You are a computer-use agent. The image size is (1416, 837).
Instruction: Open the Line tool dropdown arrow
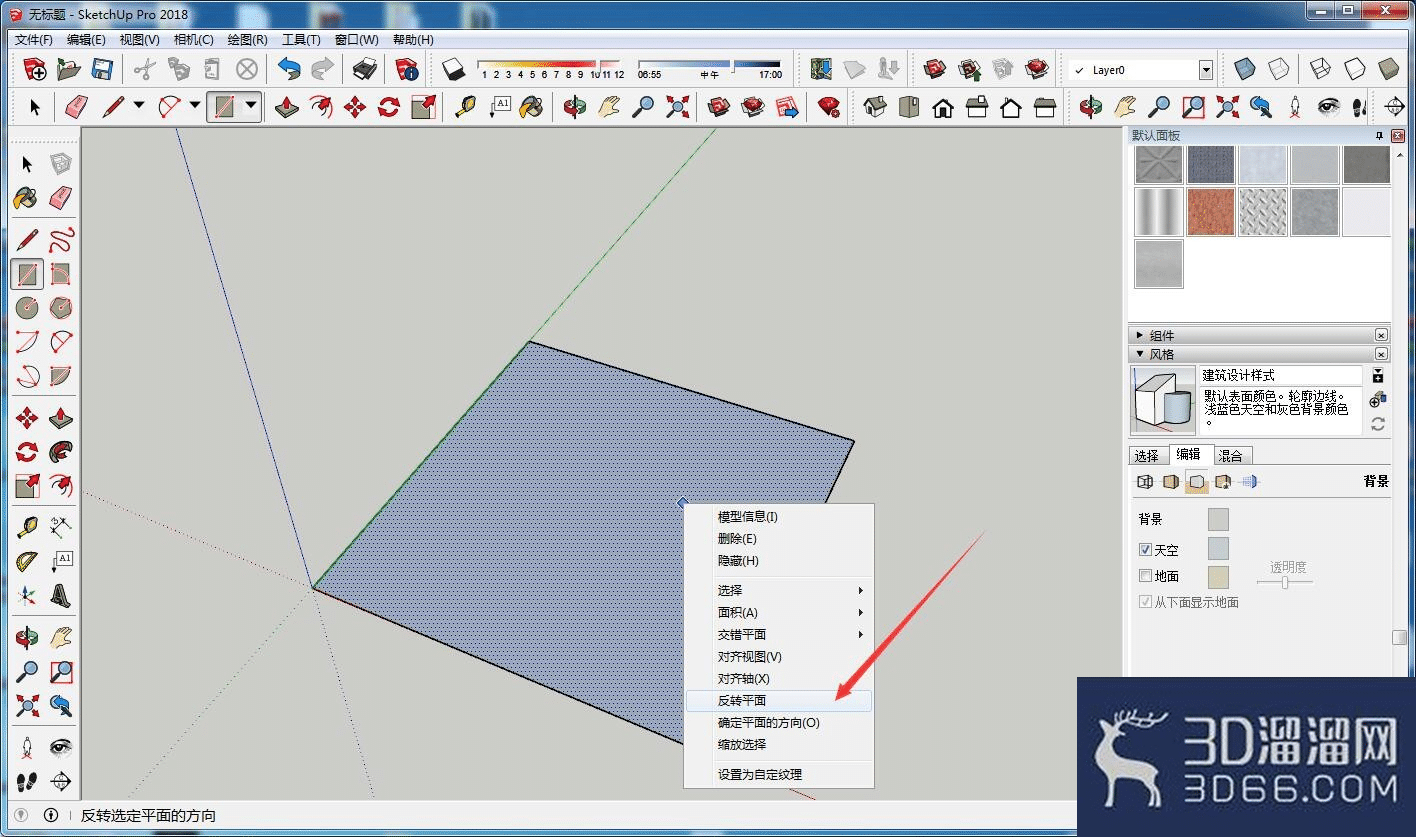pos(139,105)
